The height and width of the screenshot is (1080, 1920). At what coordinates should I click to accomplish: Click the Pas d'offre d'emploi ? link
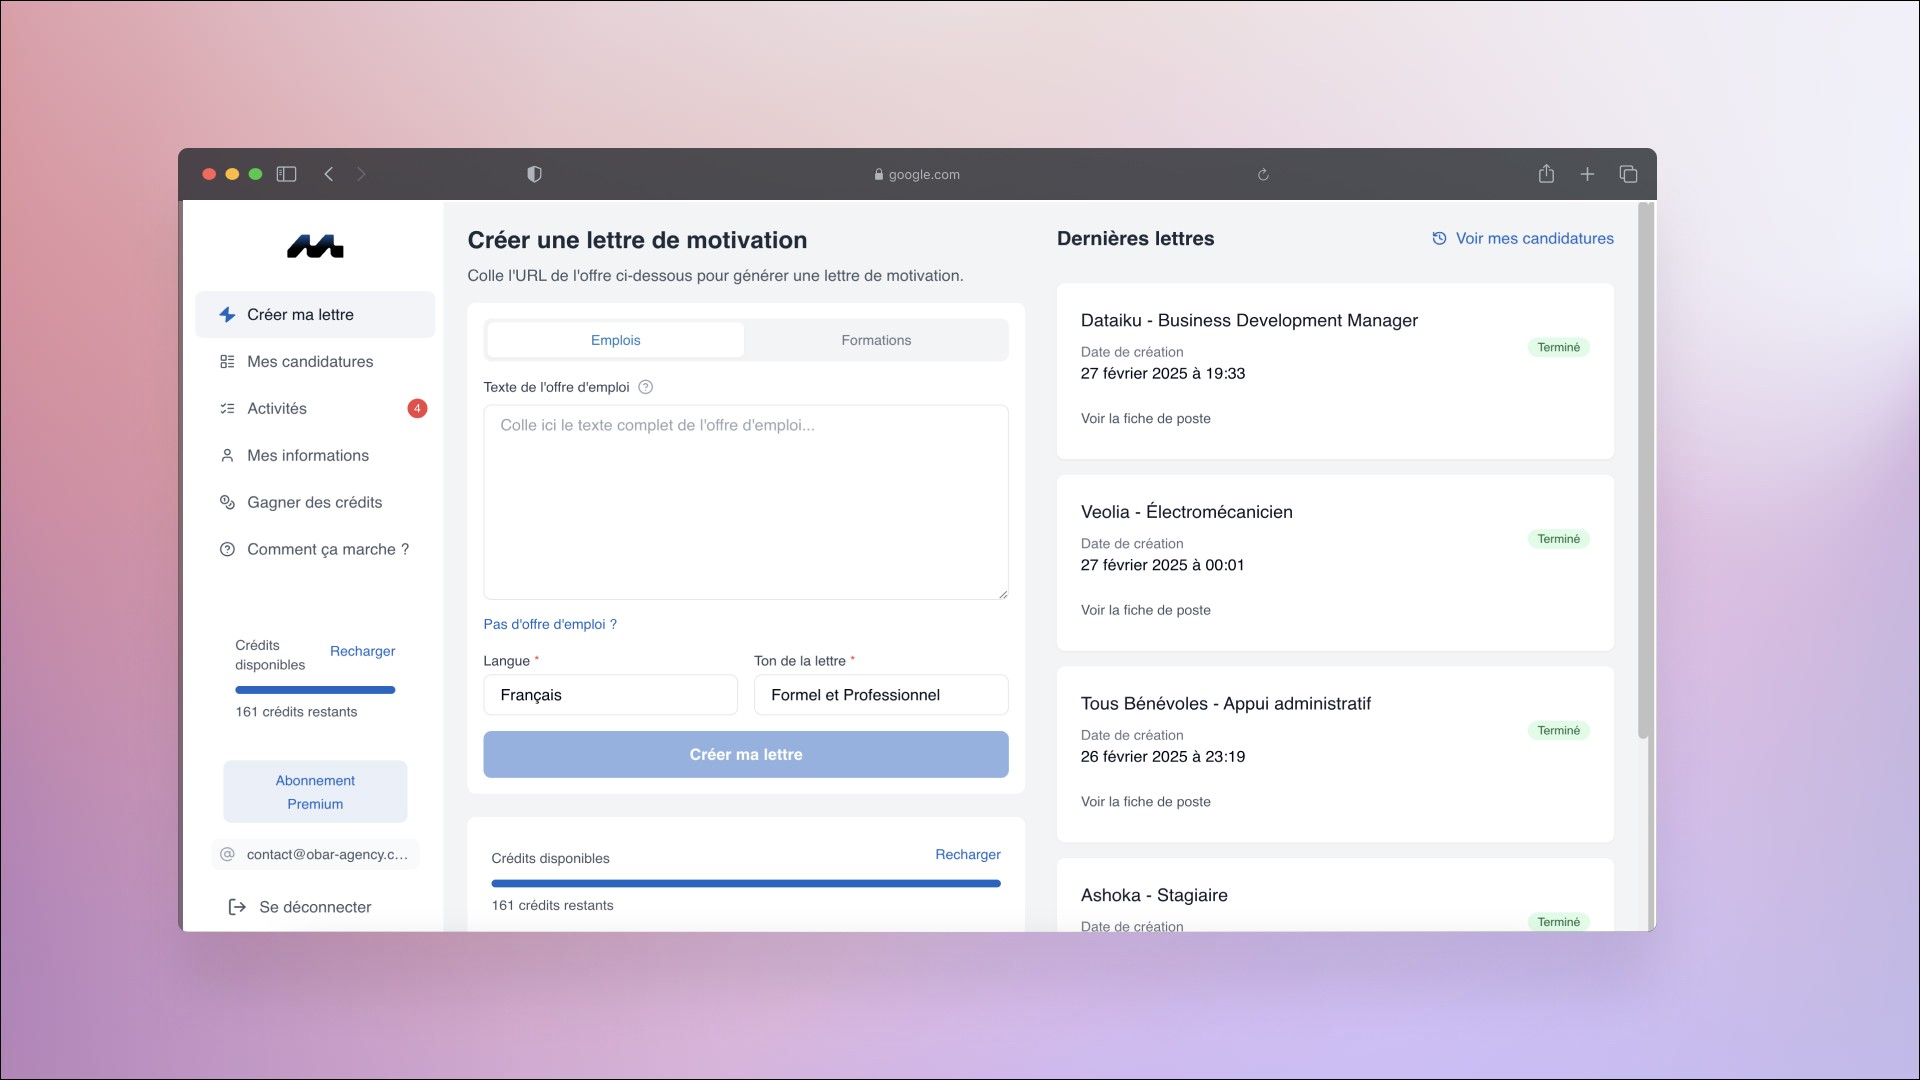[550, 624]
